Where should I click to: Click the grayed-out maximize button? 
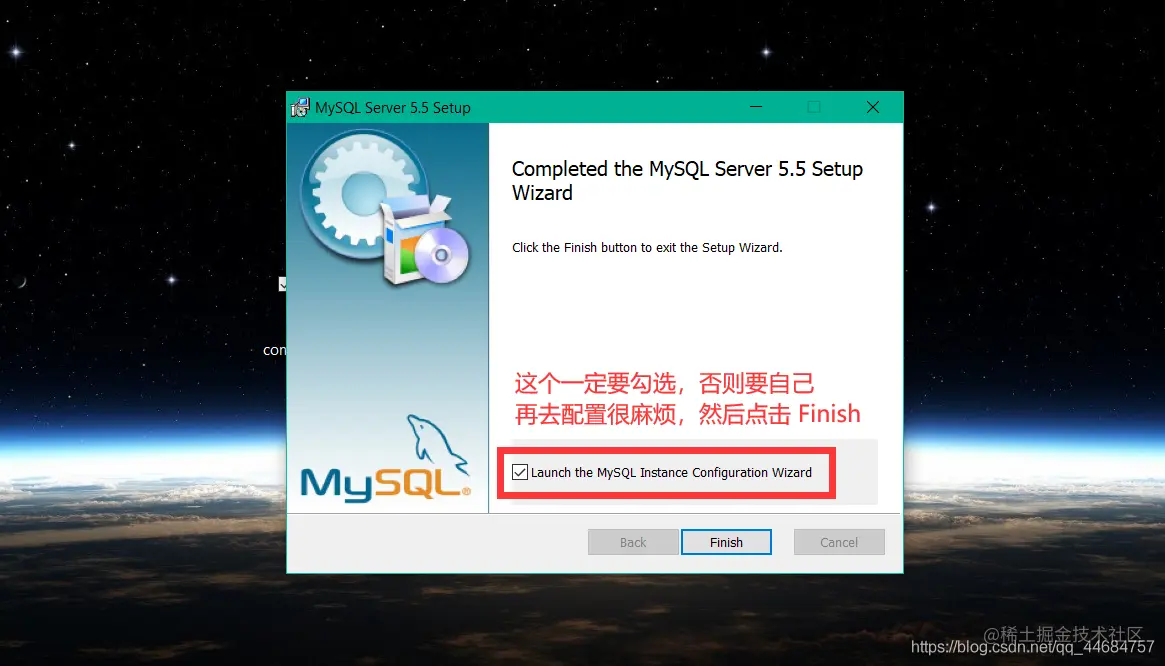(814, 107)
